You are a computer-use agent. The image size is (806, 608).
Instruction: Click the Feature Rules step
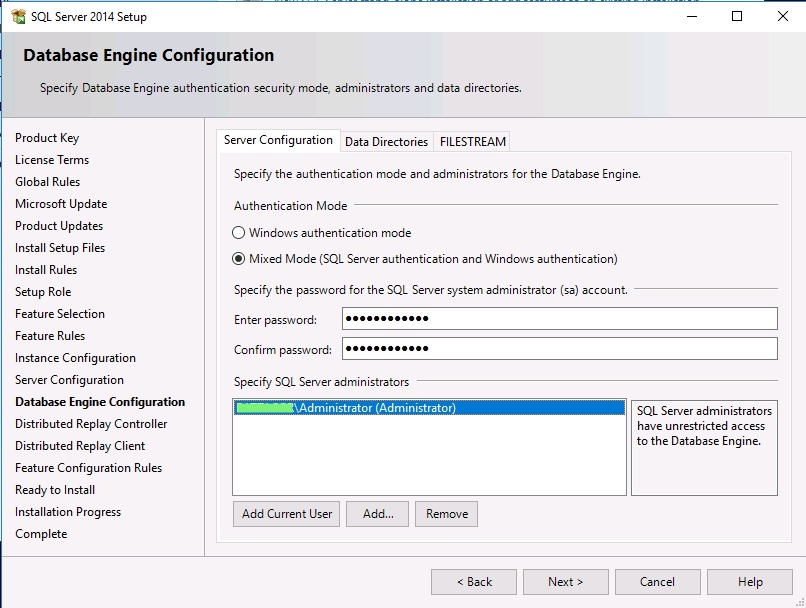pyautogui.click(x=50, y=336)
